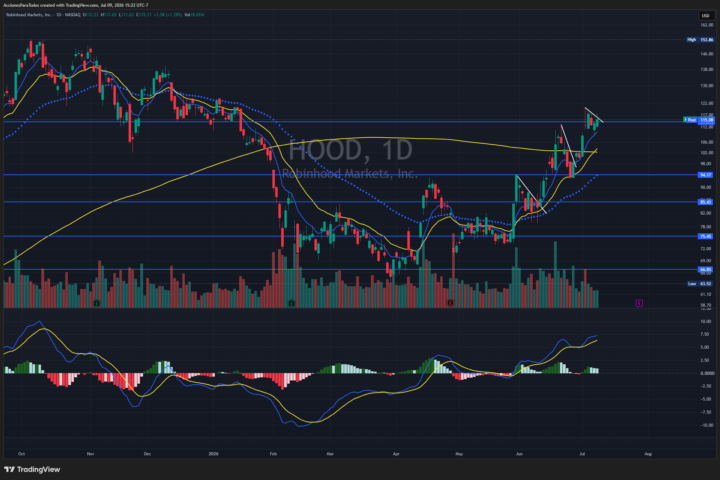Viewport: 720px width, 480px height.
Task: Click the Oct label on the time axis
Action: (21, 454)
